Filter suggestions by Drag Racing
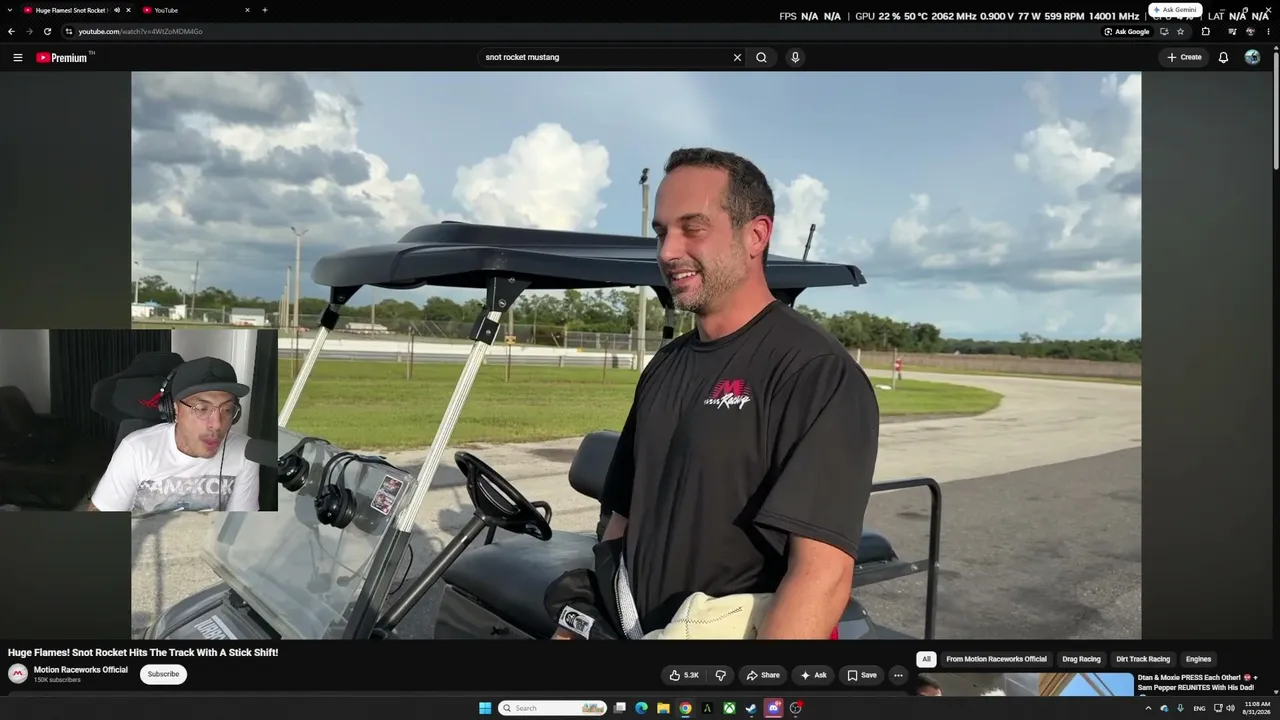This screenshot has height=720, width=1280. tap(1081, 659)
